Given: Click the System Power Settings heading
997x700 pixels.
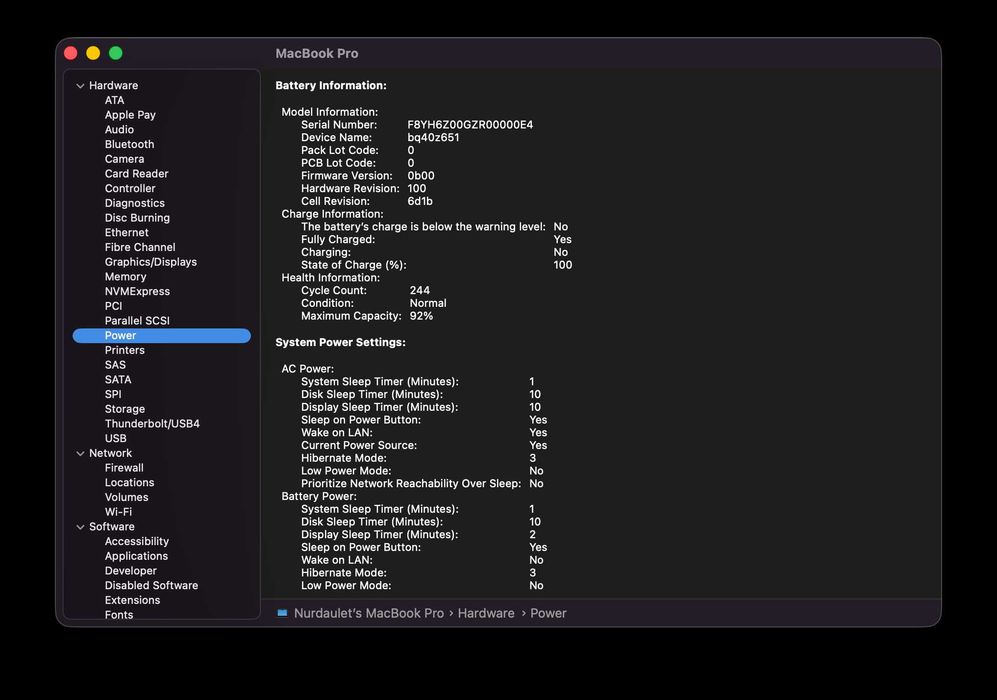Looking at the screenshot, I should (340, 342).
